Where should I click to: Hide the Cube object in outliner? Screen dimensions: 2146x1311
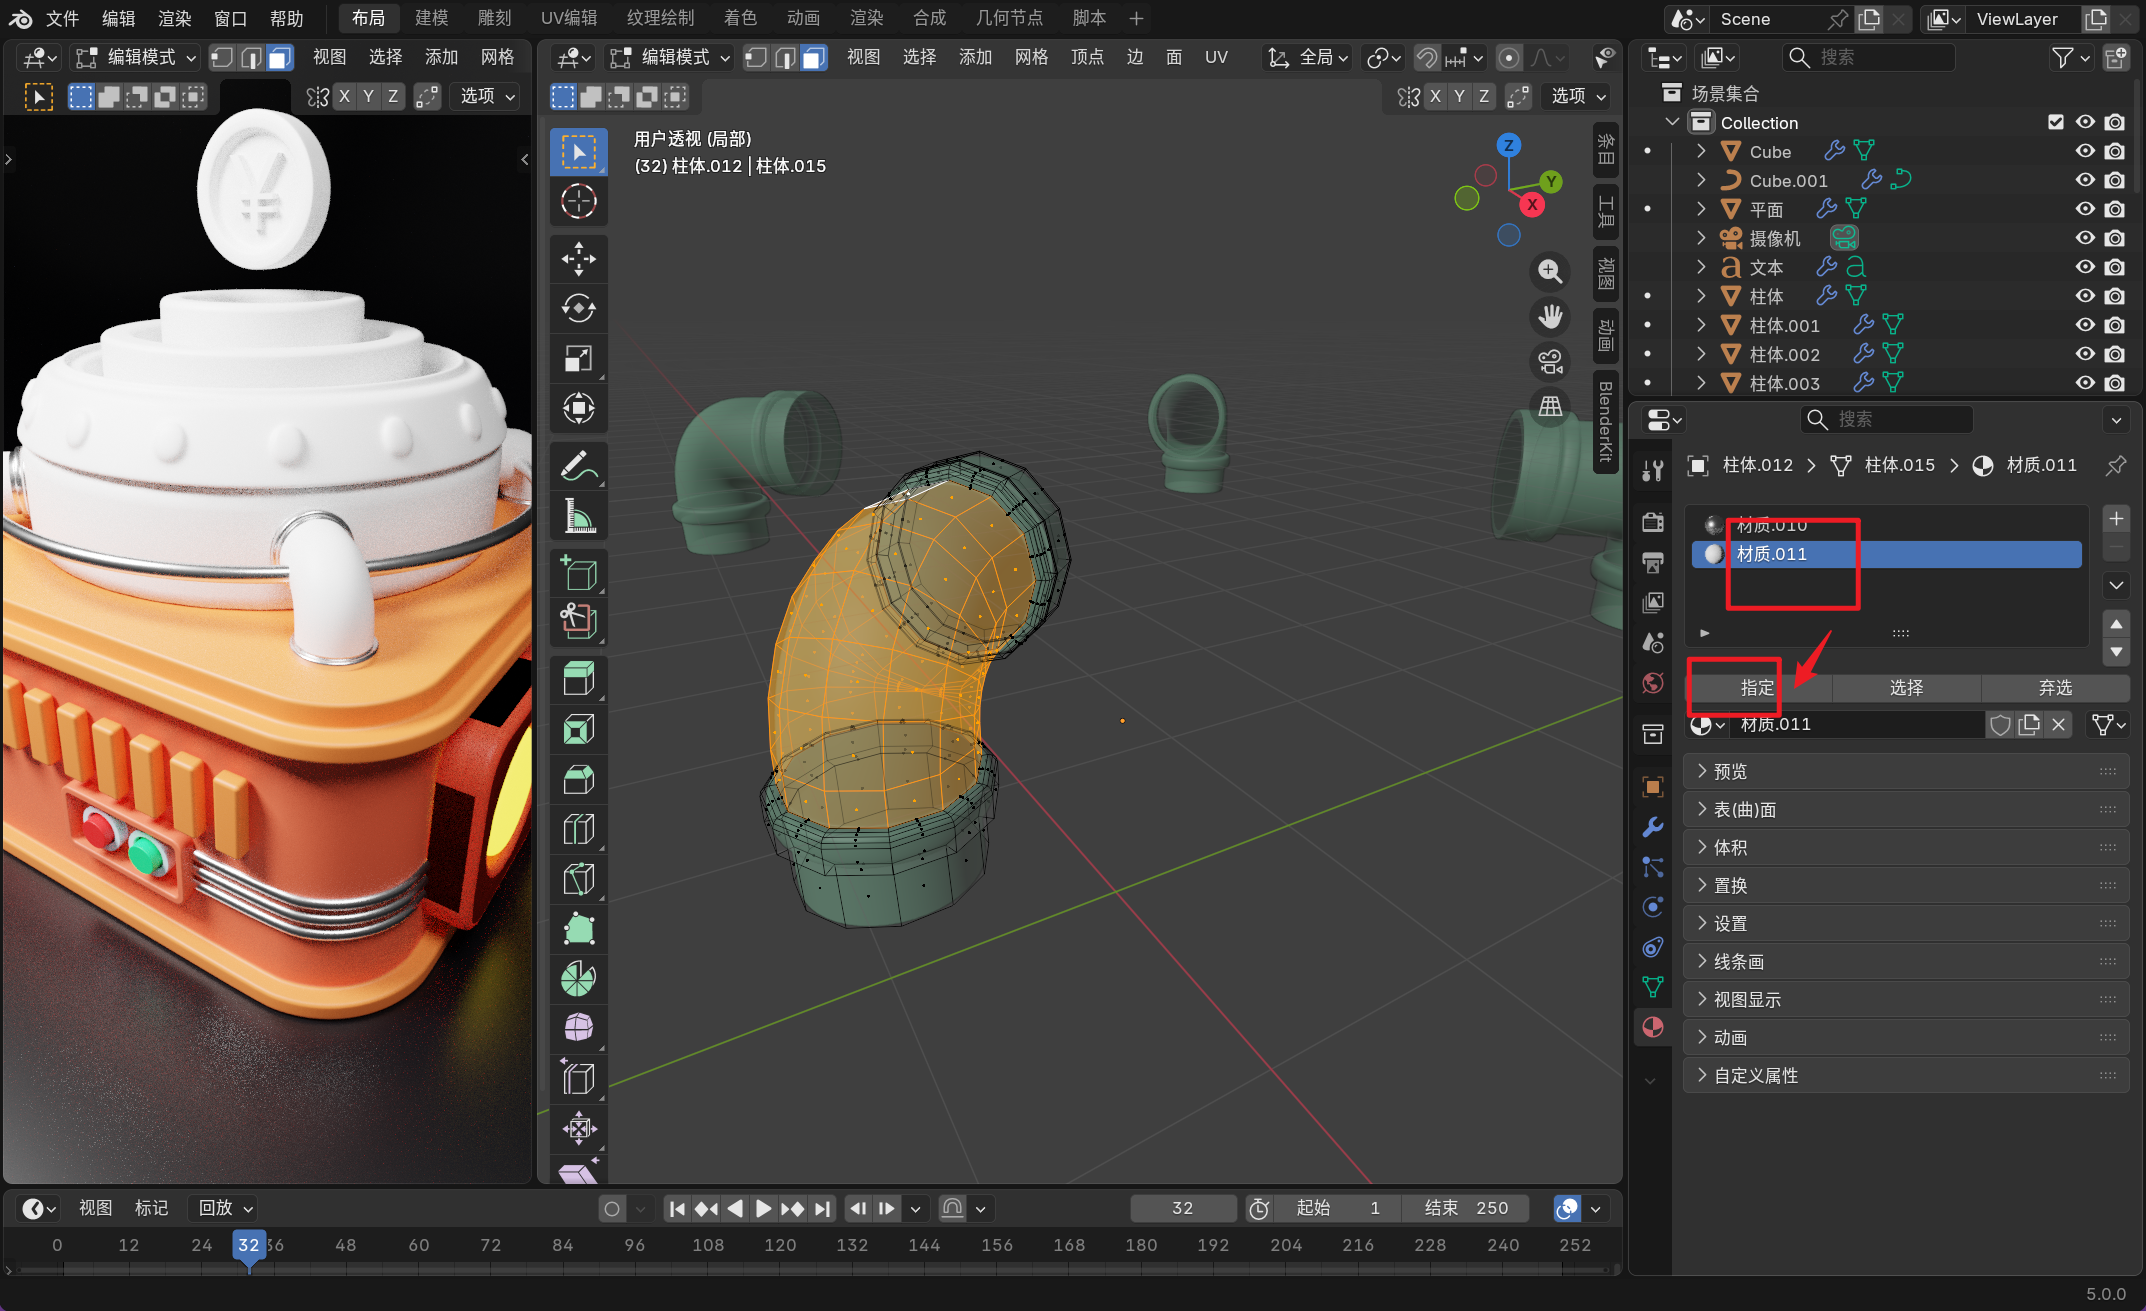2085,151
